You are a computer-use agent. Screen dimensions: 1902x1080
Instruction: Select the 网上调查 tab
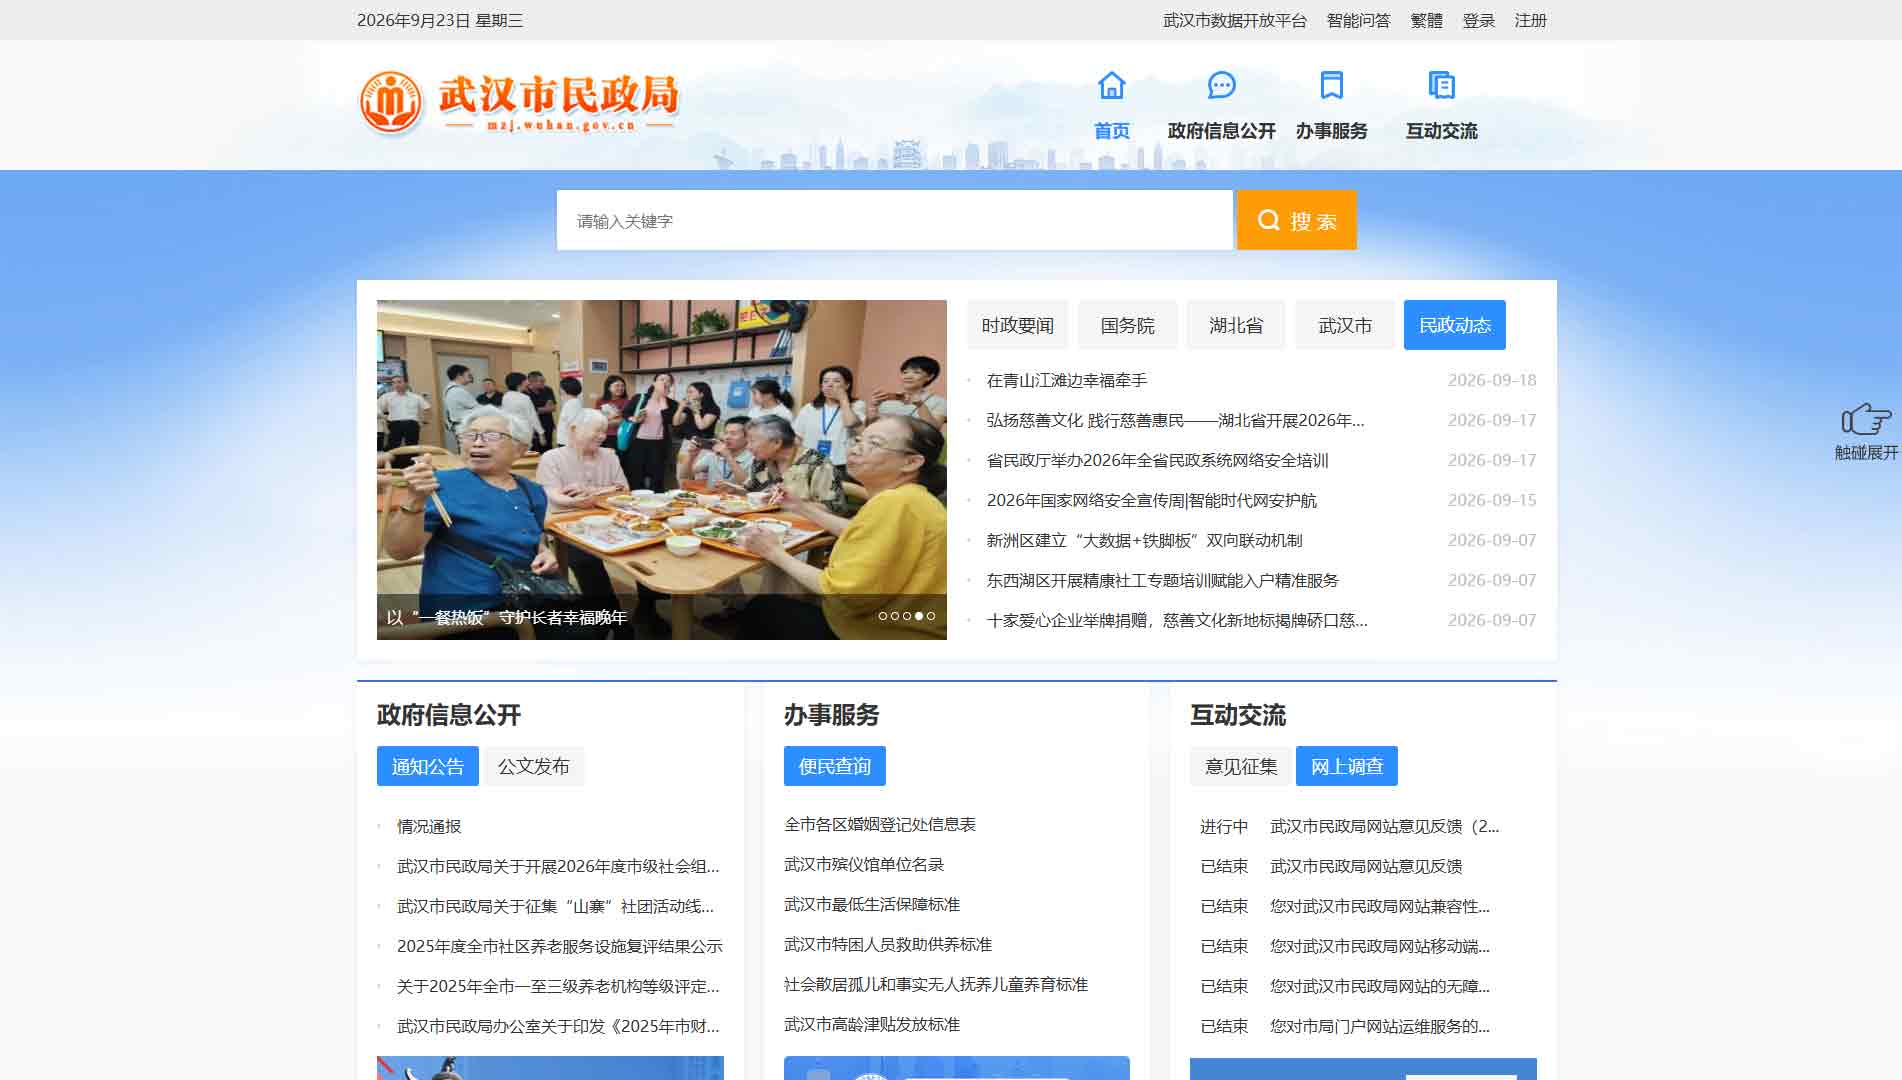1347,766
